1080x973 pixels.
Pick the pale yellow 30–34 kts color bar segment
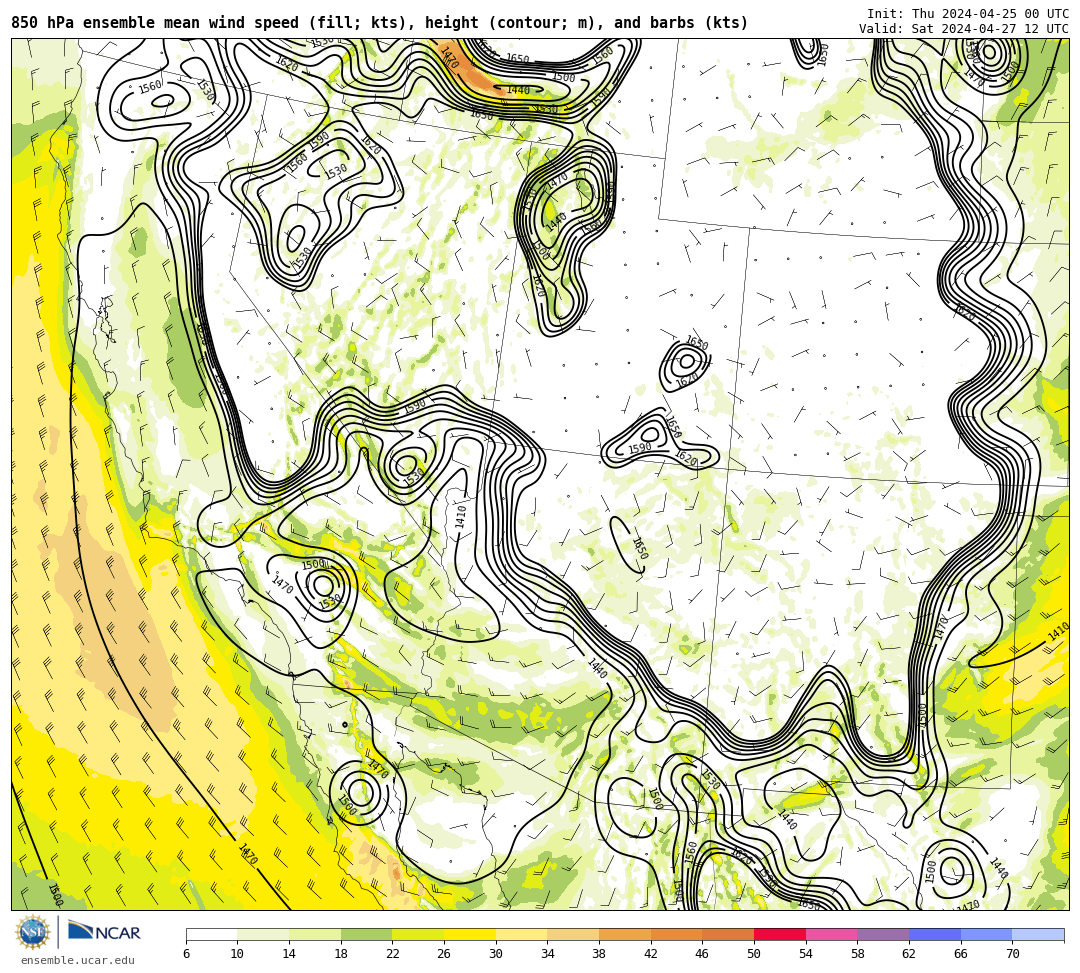(x=521, y=934)
